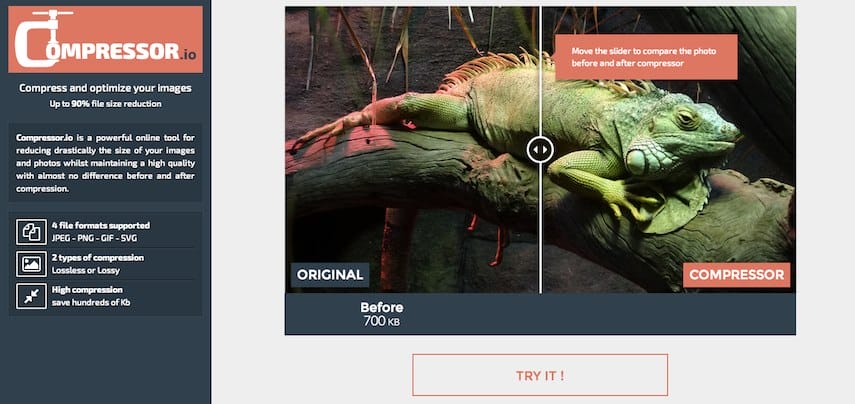
Task: Select the JPEG - PNG - GIF - SVG line
Action: pos(92,238)
